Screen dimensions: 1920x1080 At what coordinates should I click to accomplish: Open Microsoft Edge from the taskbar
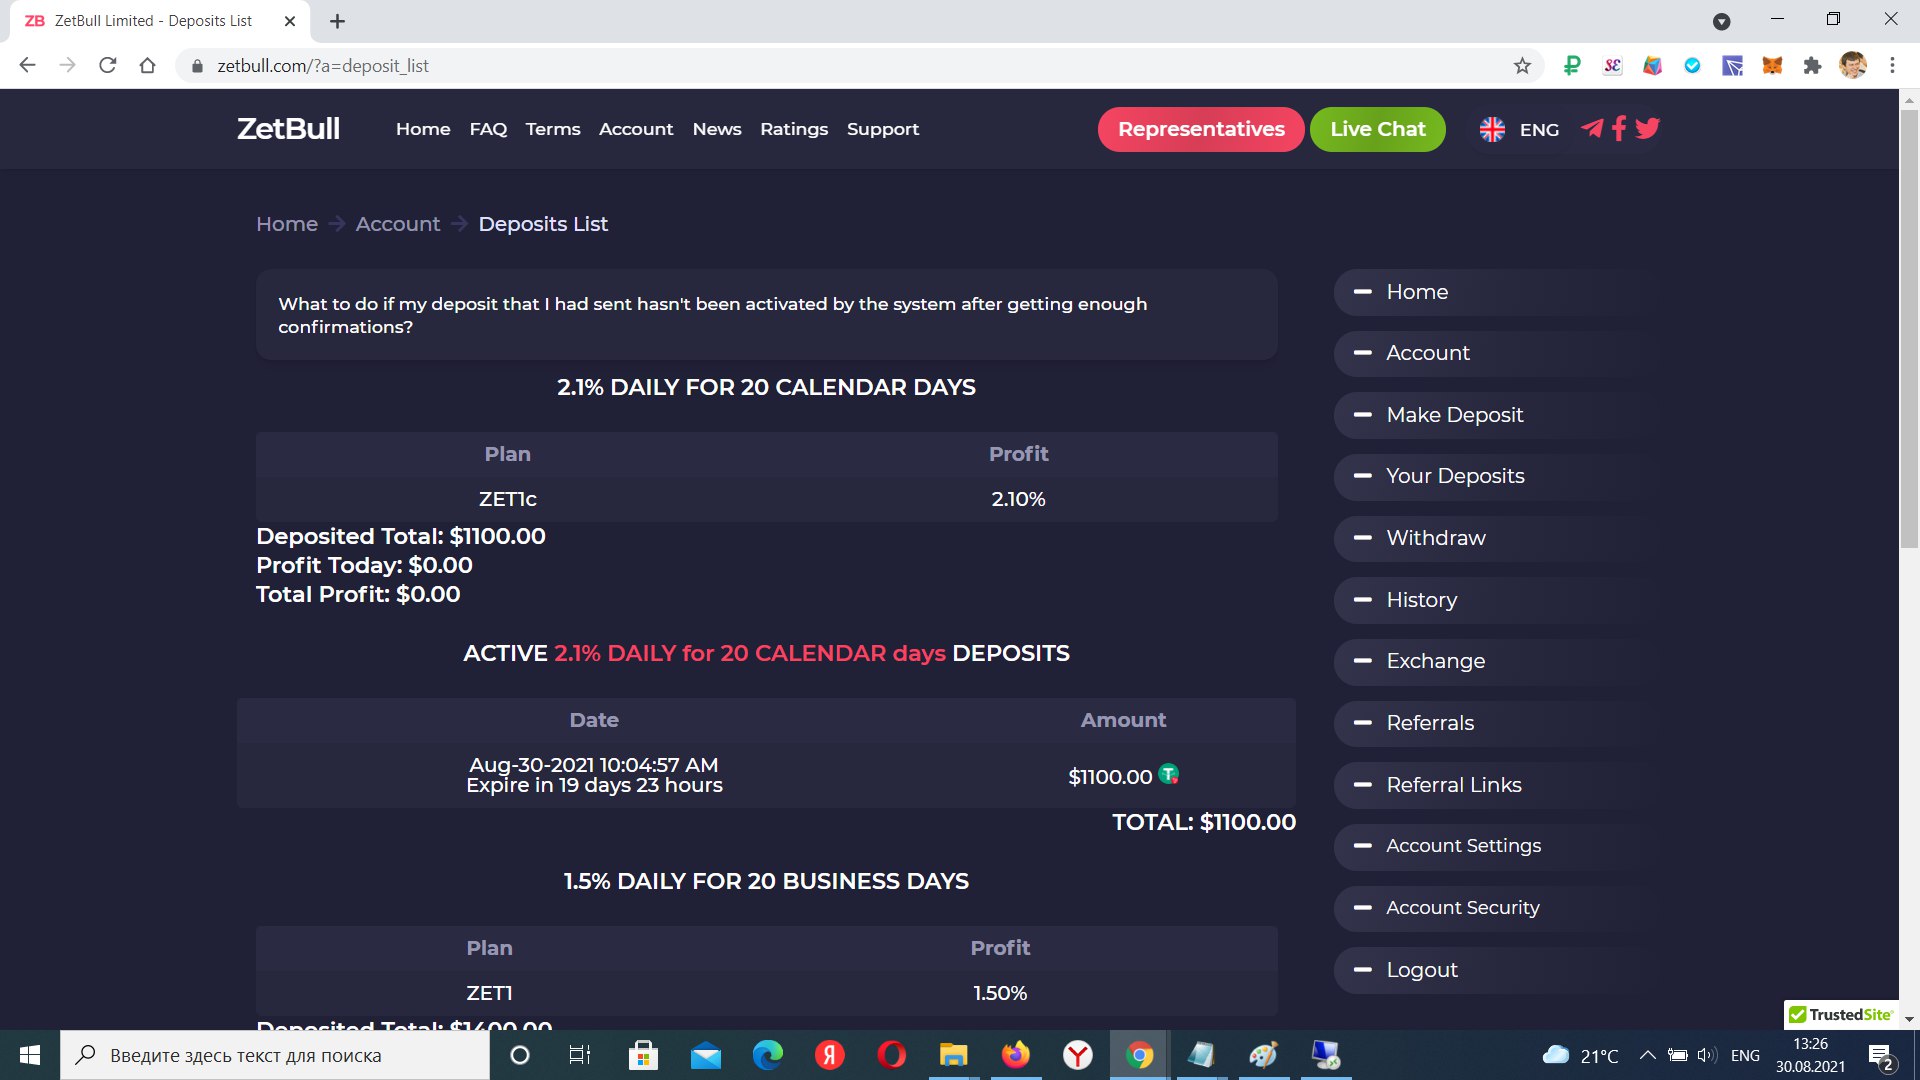click(768, 1055)
